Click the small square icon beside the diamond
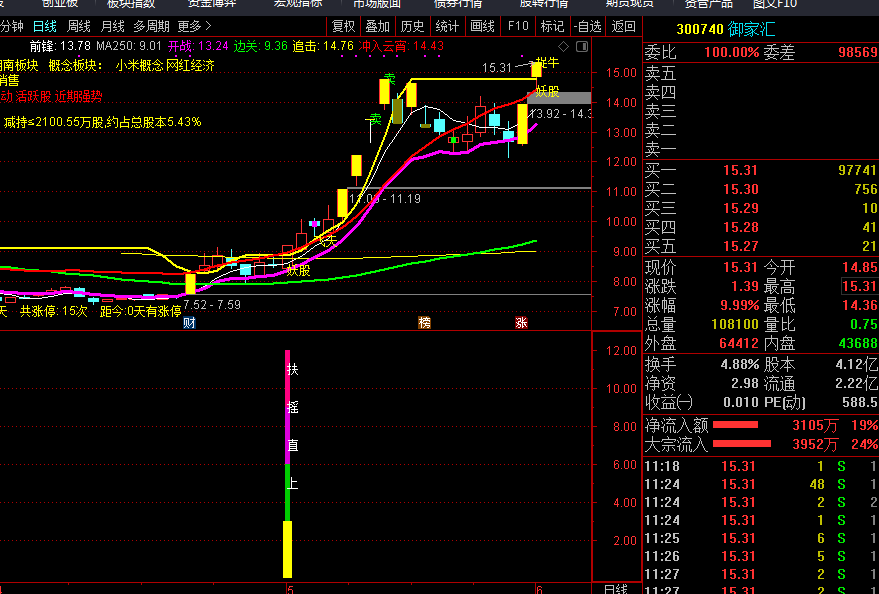The image size is (879, 594). pos(581,47)
